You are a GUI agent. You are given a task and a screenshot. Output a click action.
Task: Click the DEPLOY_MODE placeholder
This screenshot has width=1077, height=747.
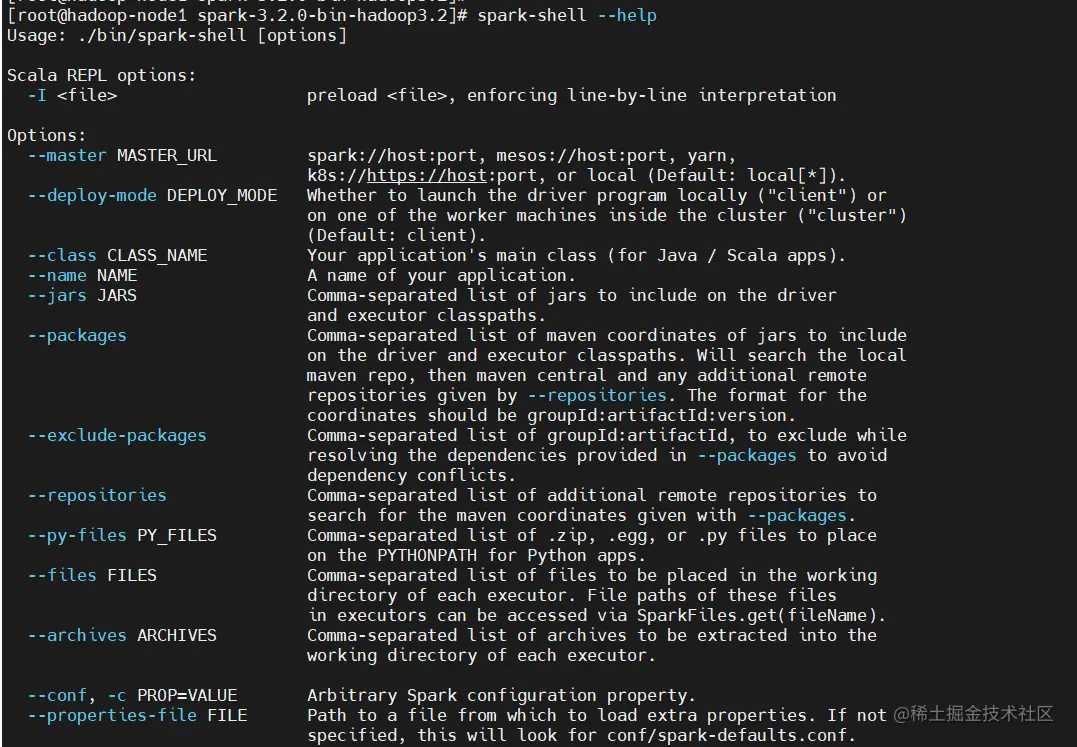222,196
